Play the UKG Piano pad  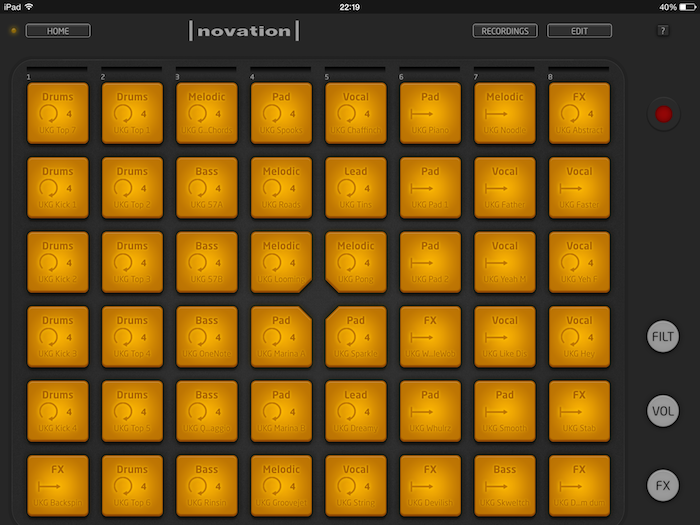click(x=430, y=113)
